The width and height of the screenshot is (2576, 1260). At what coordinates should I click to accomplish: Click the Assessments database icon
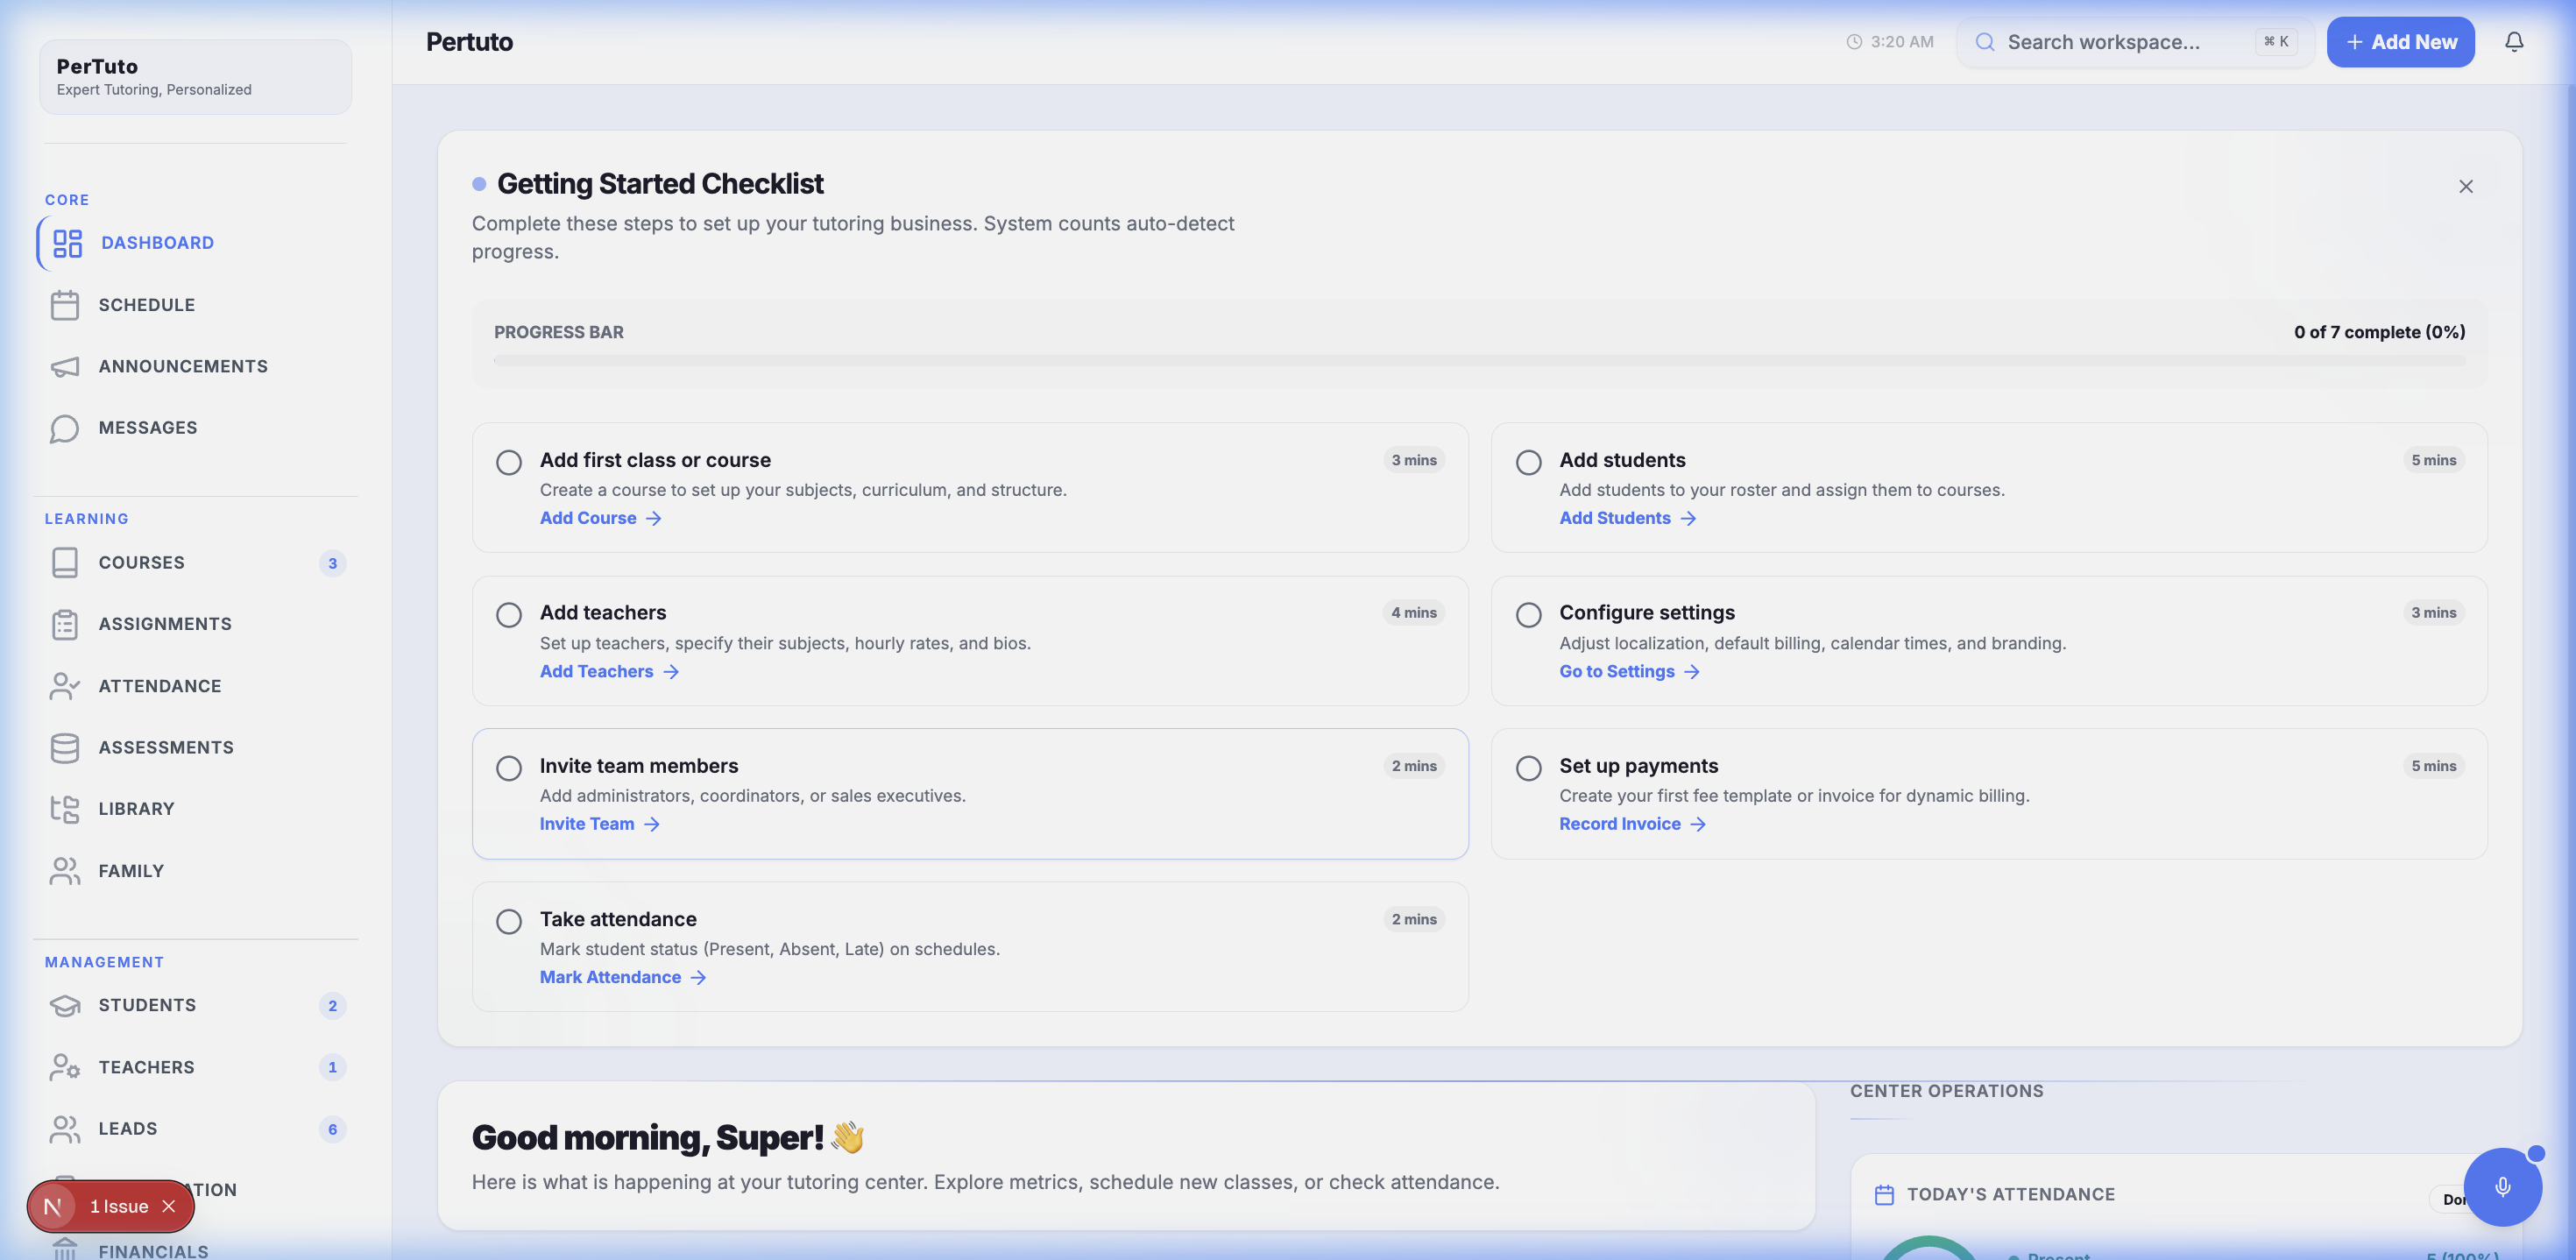65,748
